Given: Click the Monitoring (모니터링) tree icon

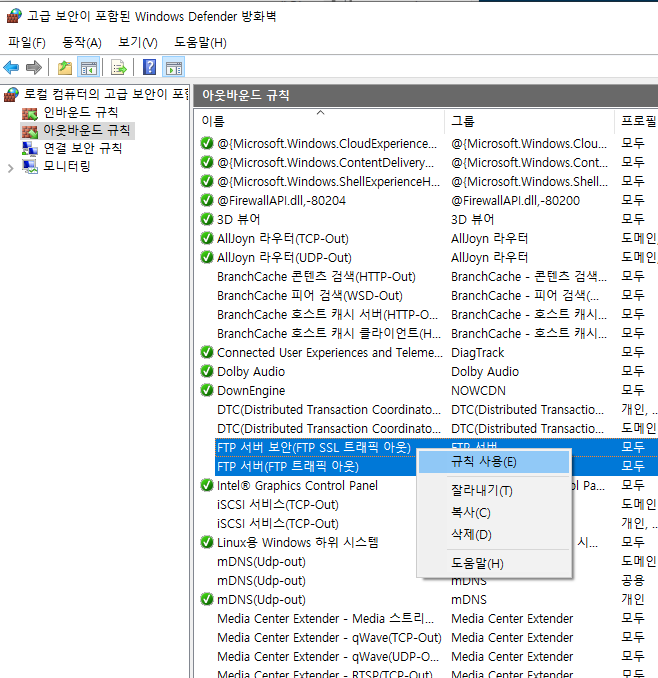Looking at the screenshot, I should click(30, 166).
